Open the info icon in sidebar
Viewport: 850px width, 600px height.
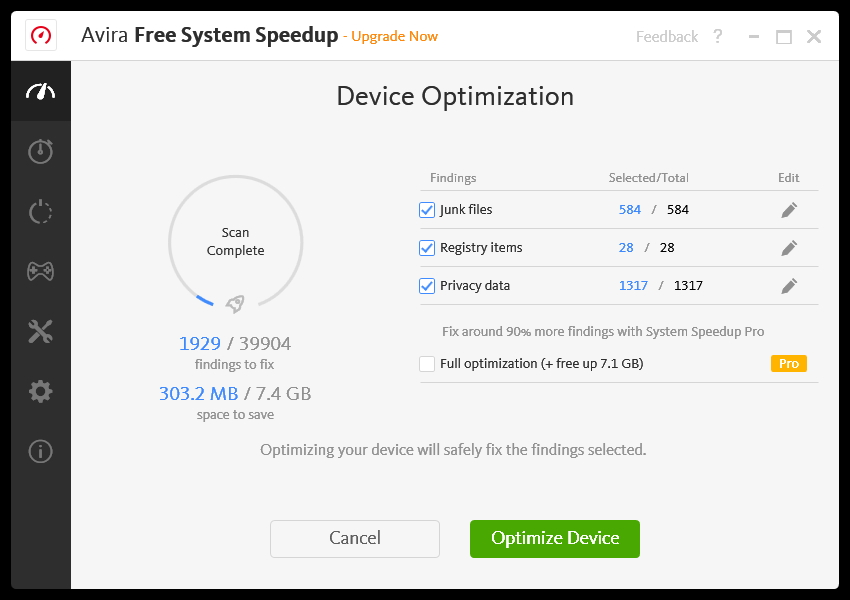[41, 451]
